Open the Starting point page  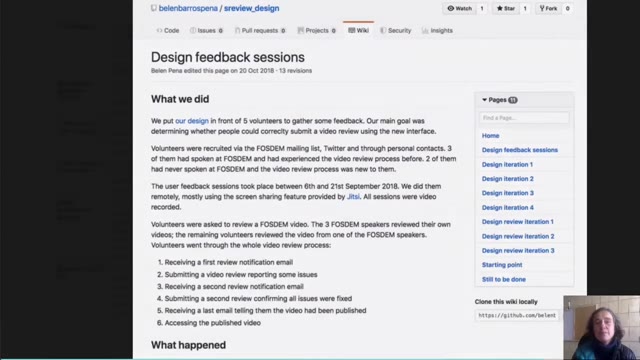[x=502, y=265]
